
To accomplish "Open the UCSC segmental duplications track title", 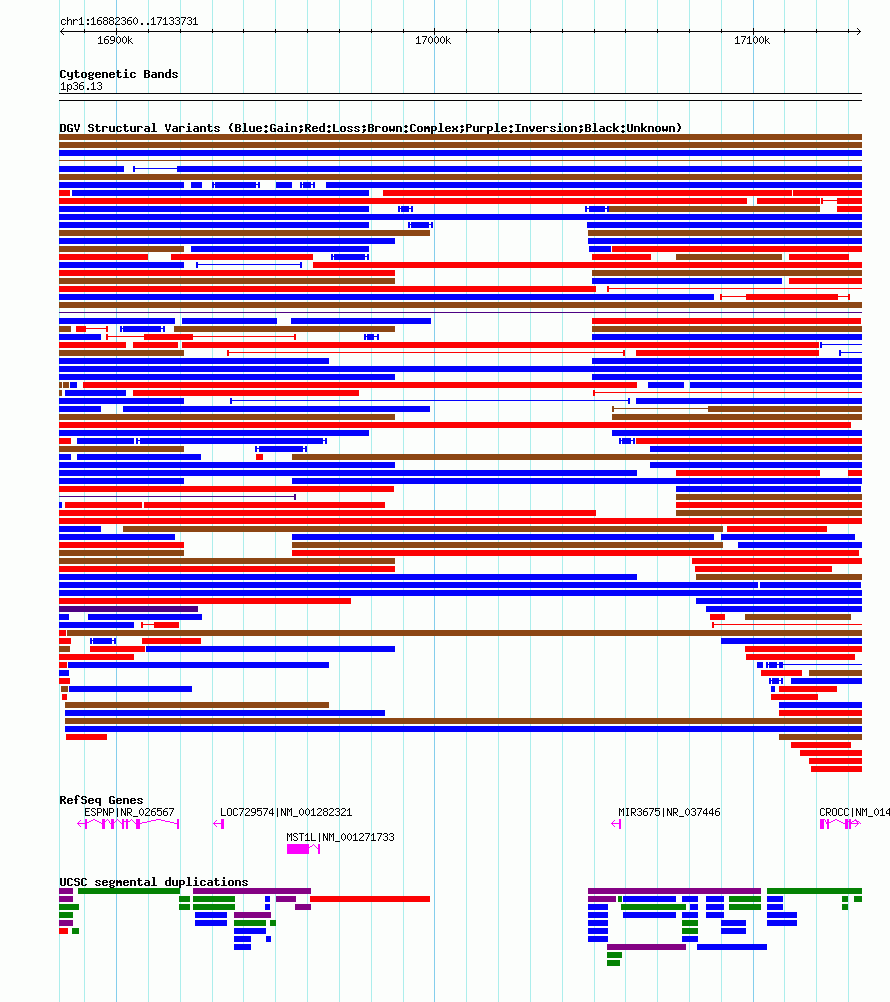I will [154, 882].
